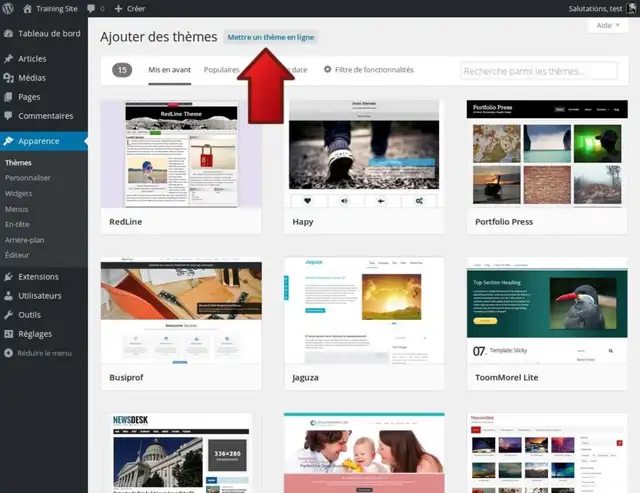Open the comments bubble in admin bar

tap(91, 9)
